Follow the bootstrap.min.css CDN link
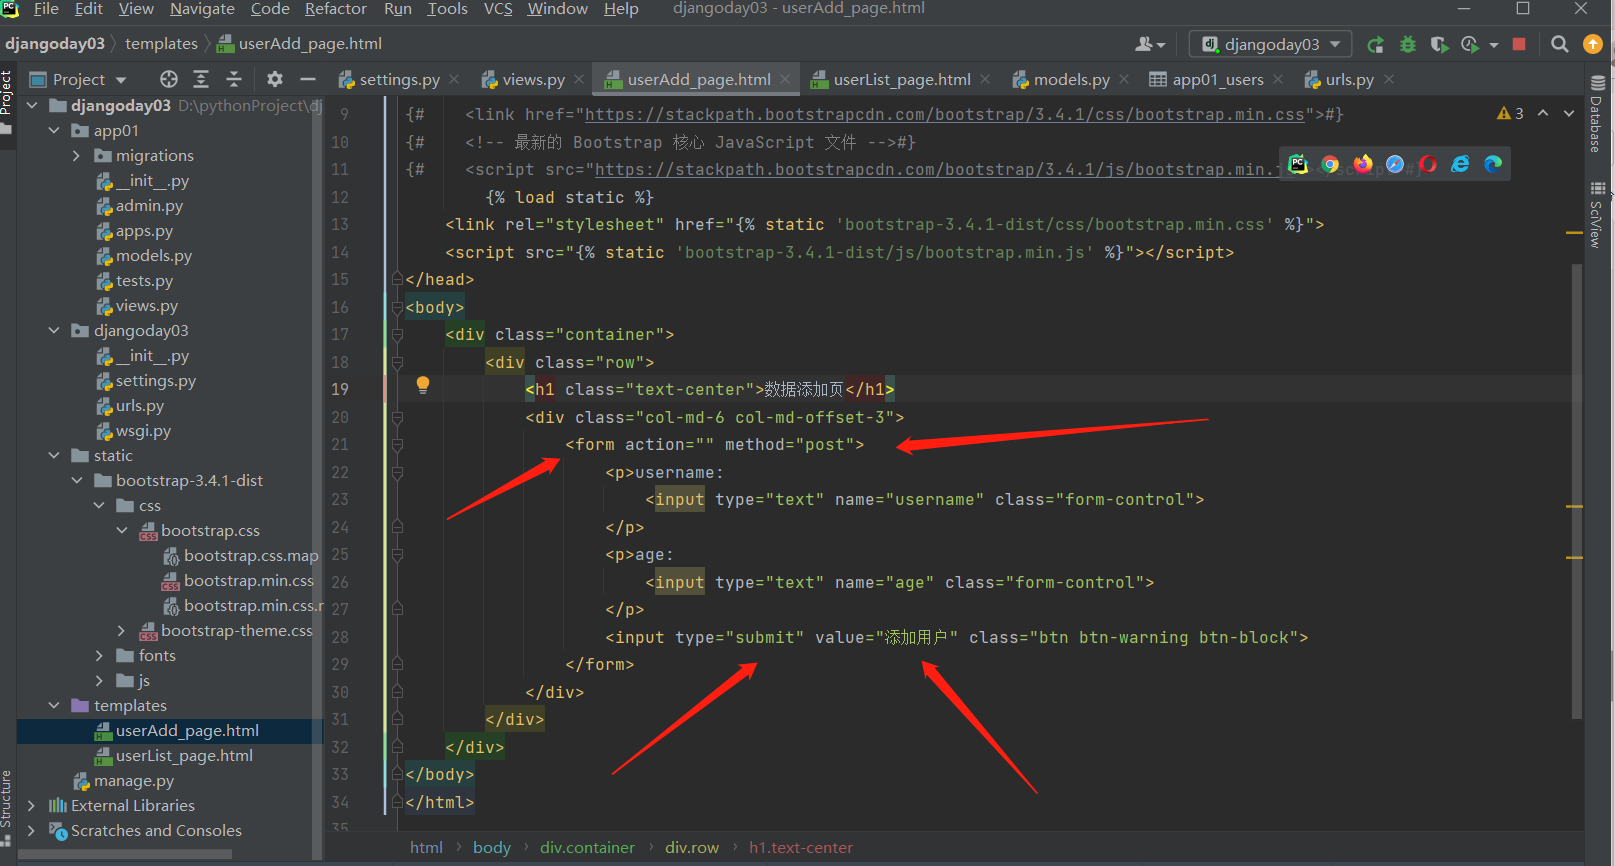The height and width of the screenshot is (866, 1615). coord(945,115)
